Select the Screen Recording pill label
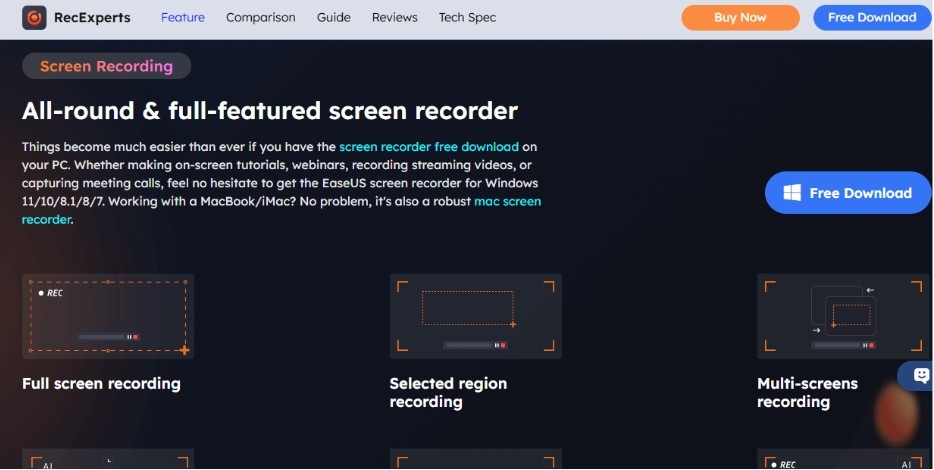934x470 pixels. click(x=107, y=66)
